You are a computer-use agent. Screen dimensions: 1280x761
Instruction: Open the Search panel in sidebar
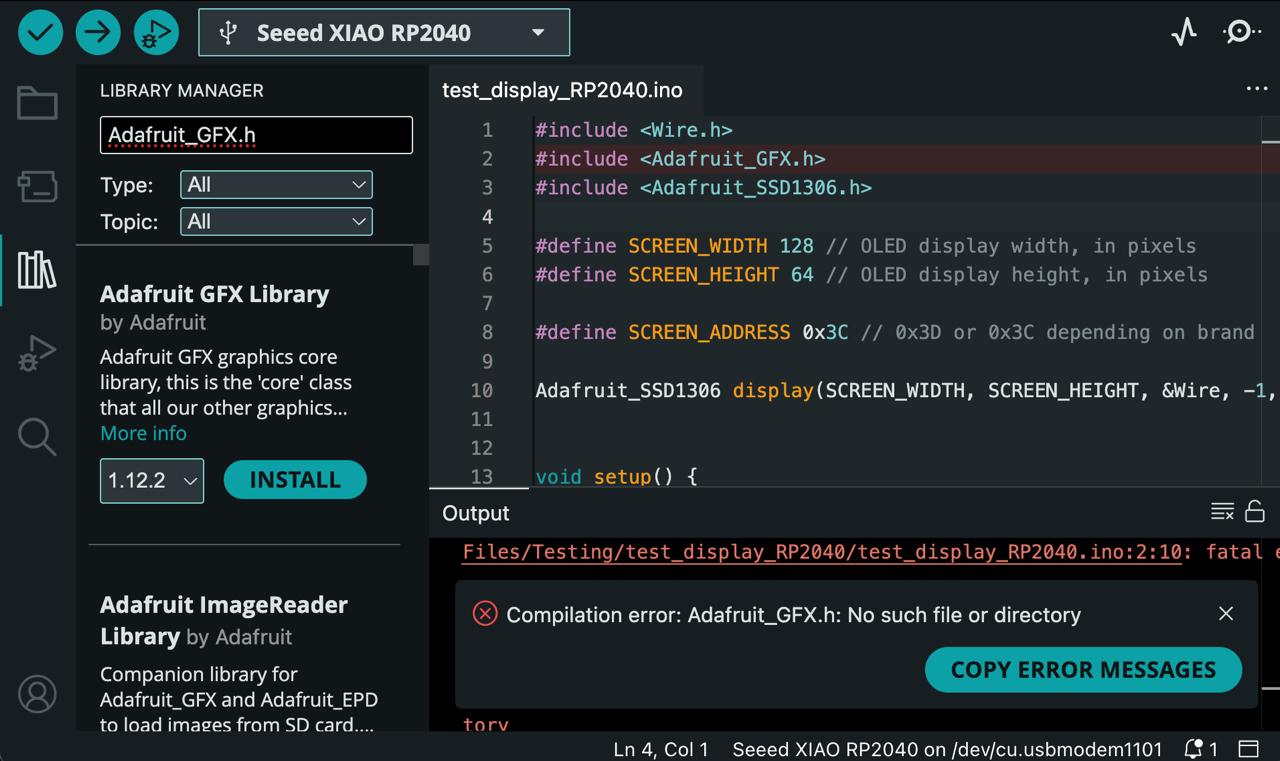pyautogui.click(x=37, y=437)
